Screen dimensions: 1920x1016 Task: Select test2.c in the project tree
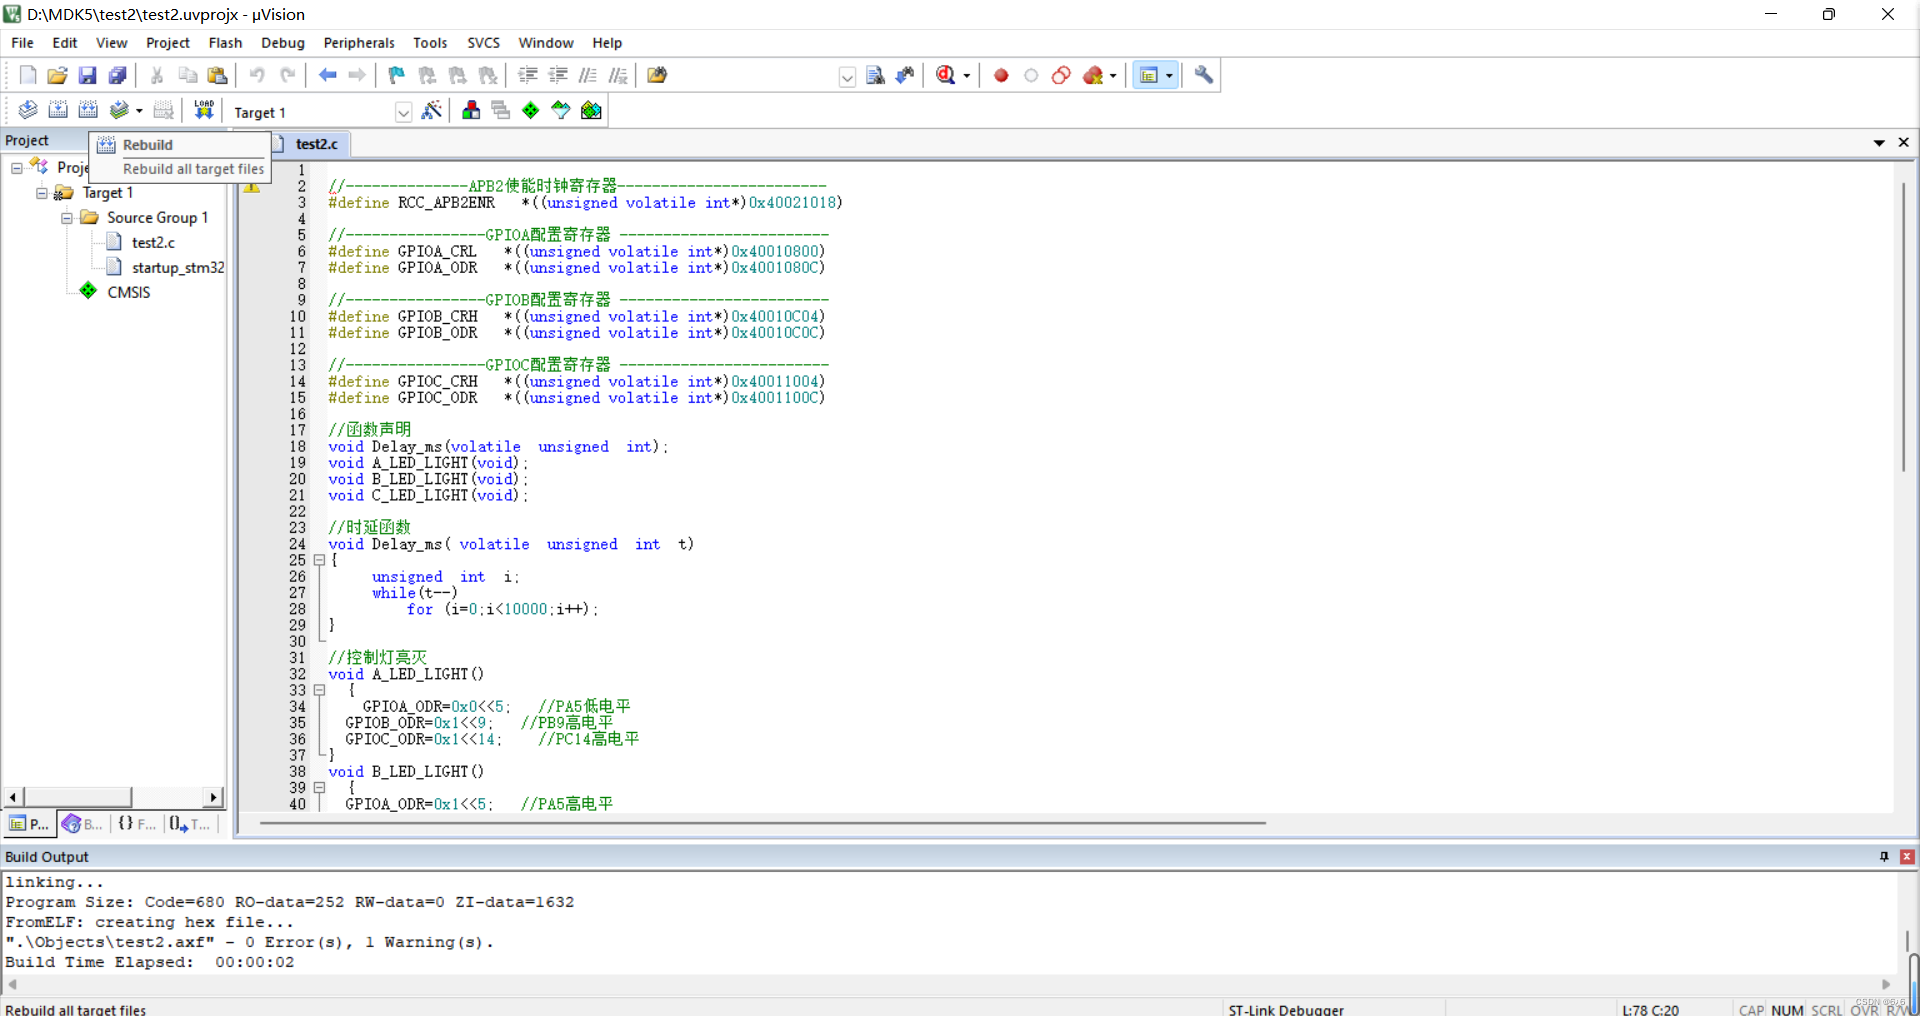coord(153,243)
